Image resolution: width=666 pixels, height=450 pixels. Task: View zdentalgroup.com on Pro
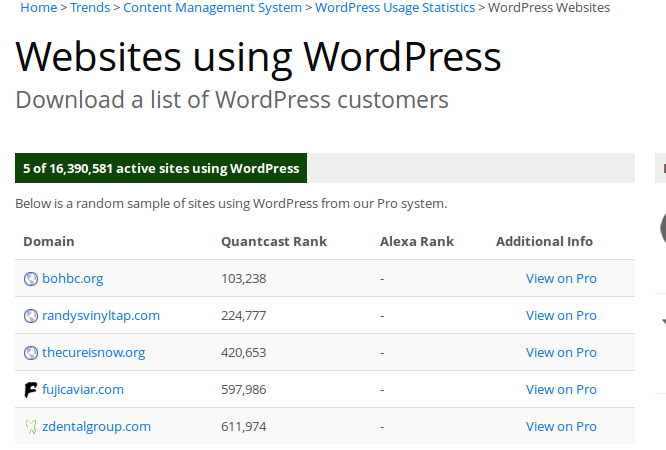pos(561,427)
